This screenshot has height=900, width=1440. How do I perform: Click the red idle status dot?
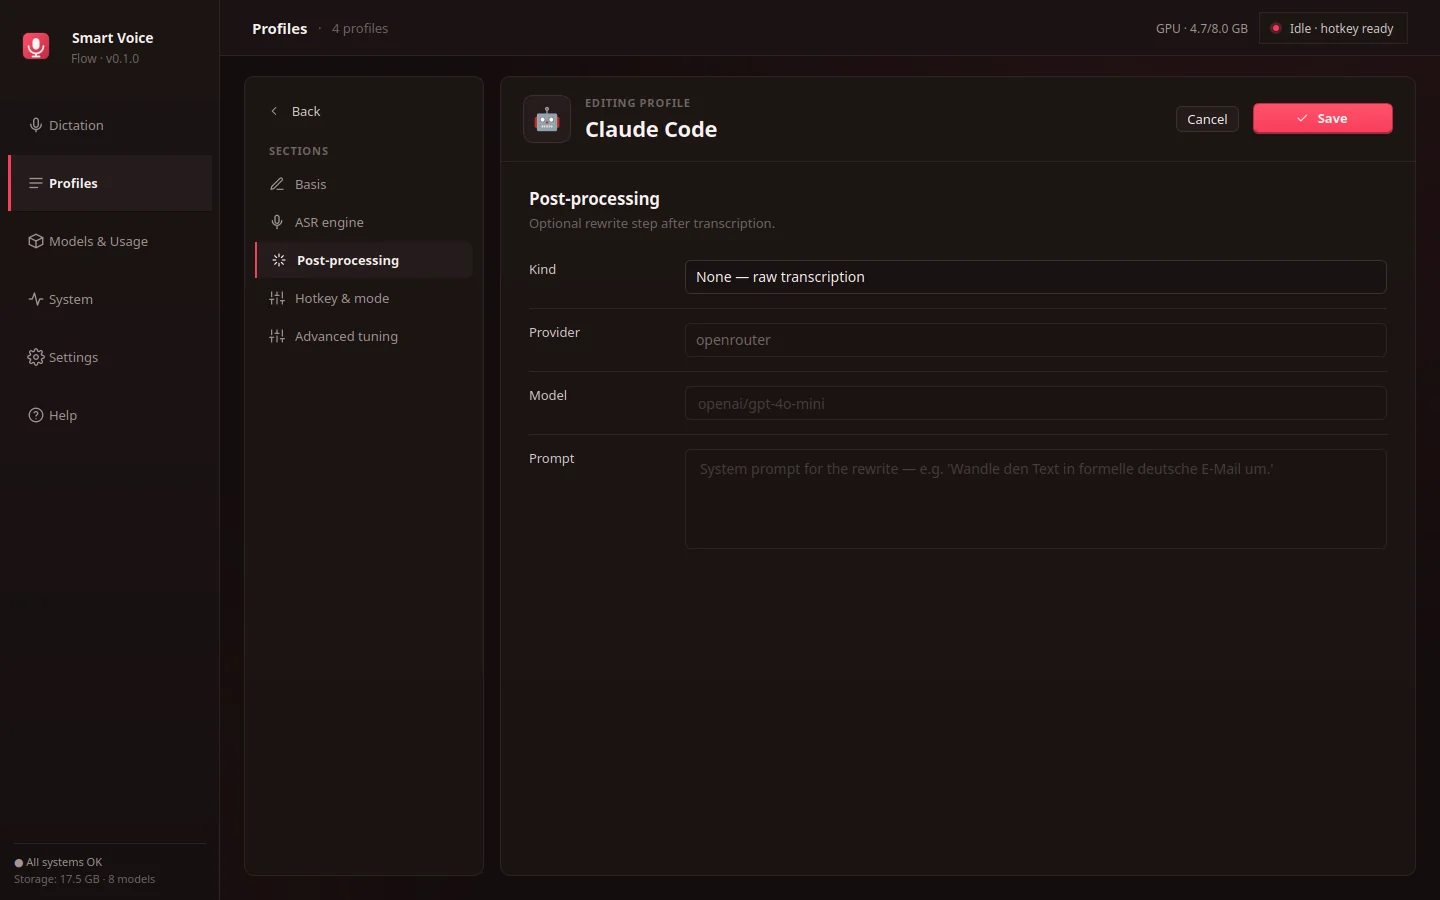tap(1276, 28)
